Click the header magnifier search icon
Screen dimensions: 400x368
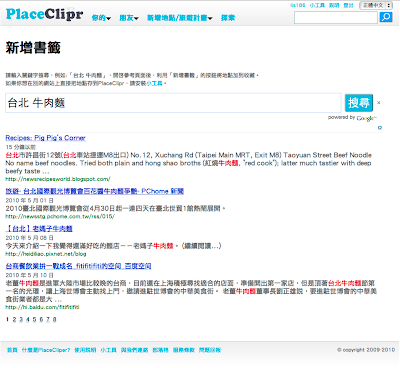click(386, 17)
